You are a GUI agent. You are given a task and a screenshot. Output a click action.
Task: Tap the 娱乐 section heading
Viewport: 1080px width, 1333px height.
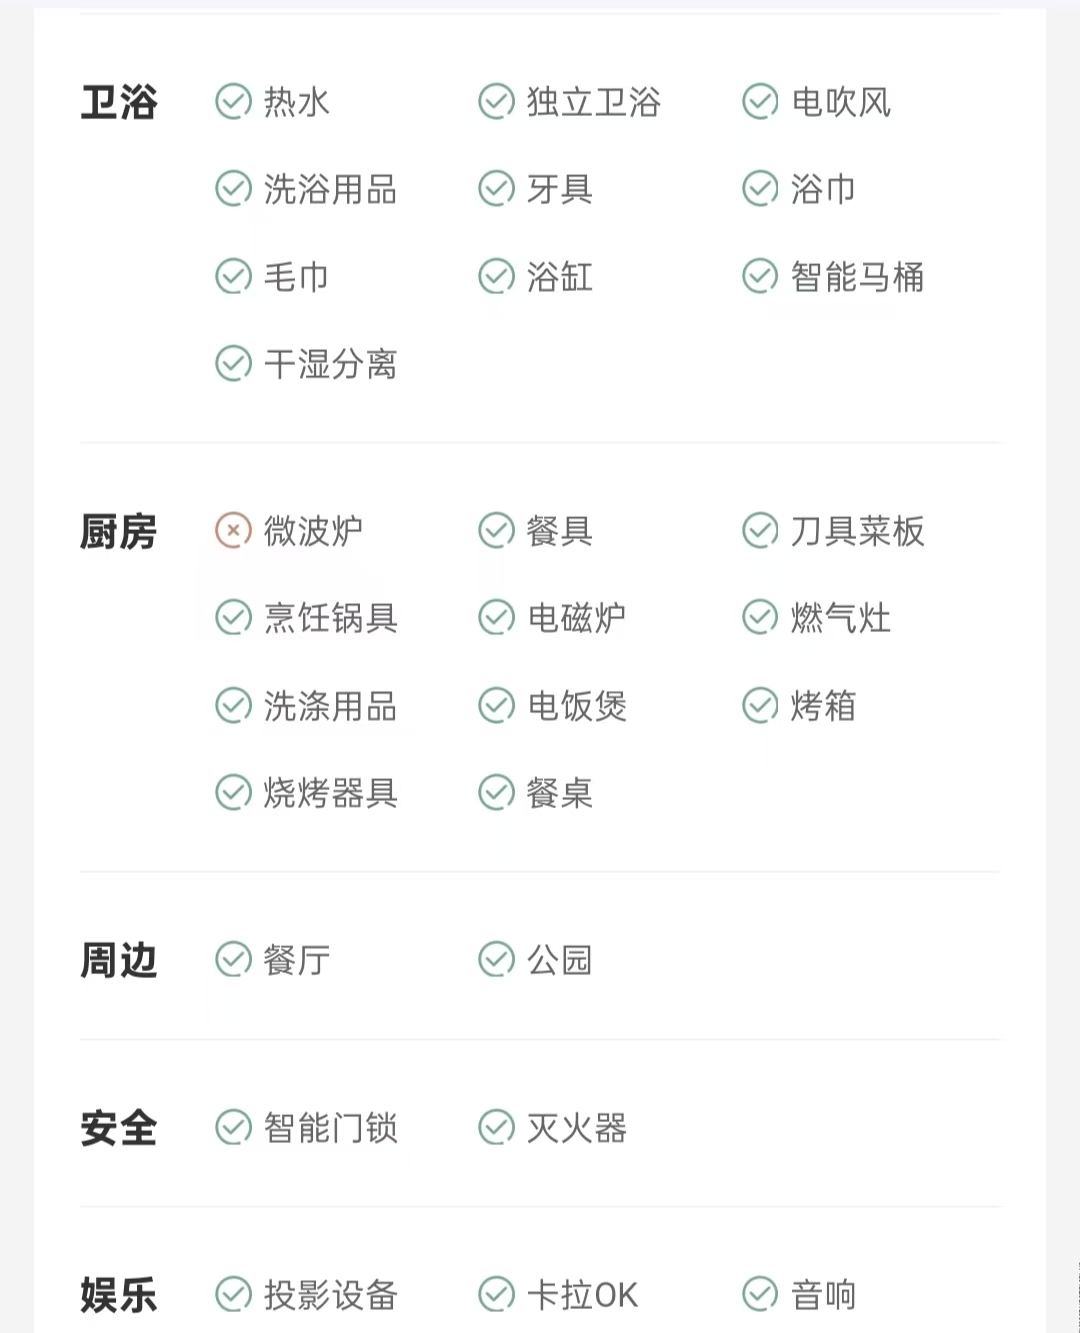coord(119,1295)
